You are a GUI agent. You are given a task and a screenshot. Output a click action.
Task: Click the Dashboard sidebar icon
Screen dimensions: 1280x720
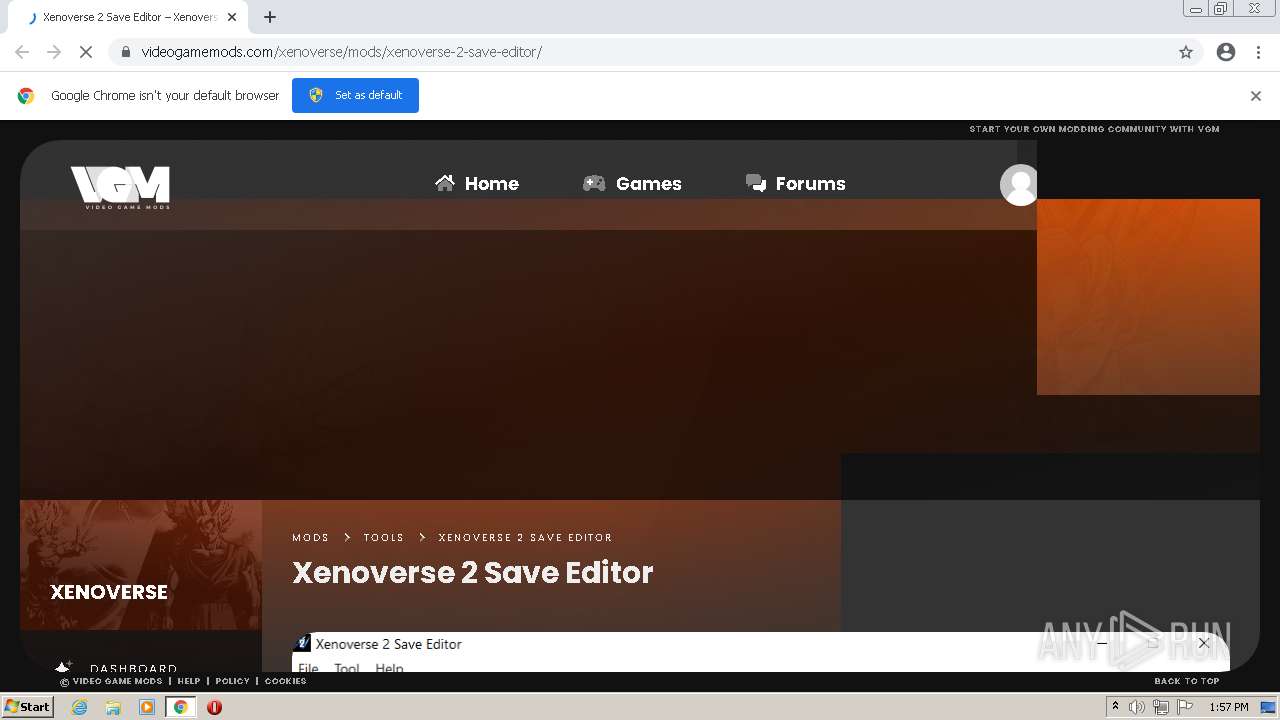(64, 667)
